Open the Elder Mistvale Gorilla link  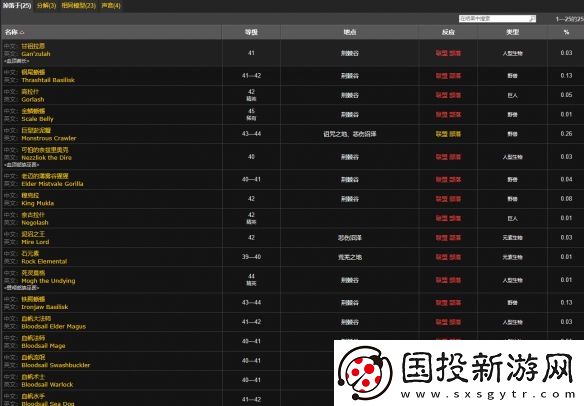point(52,184)
